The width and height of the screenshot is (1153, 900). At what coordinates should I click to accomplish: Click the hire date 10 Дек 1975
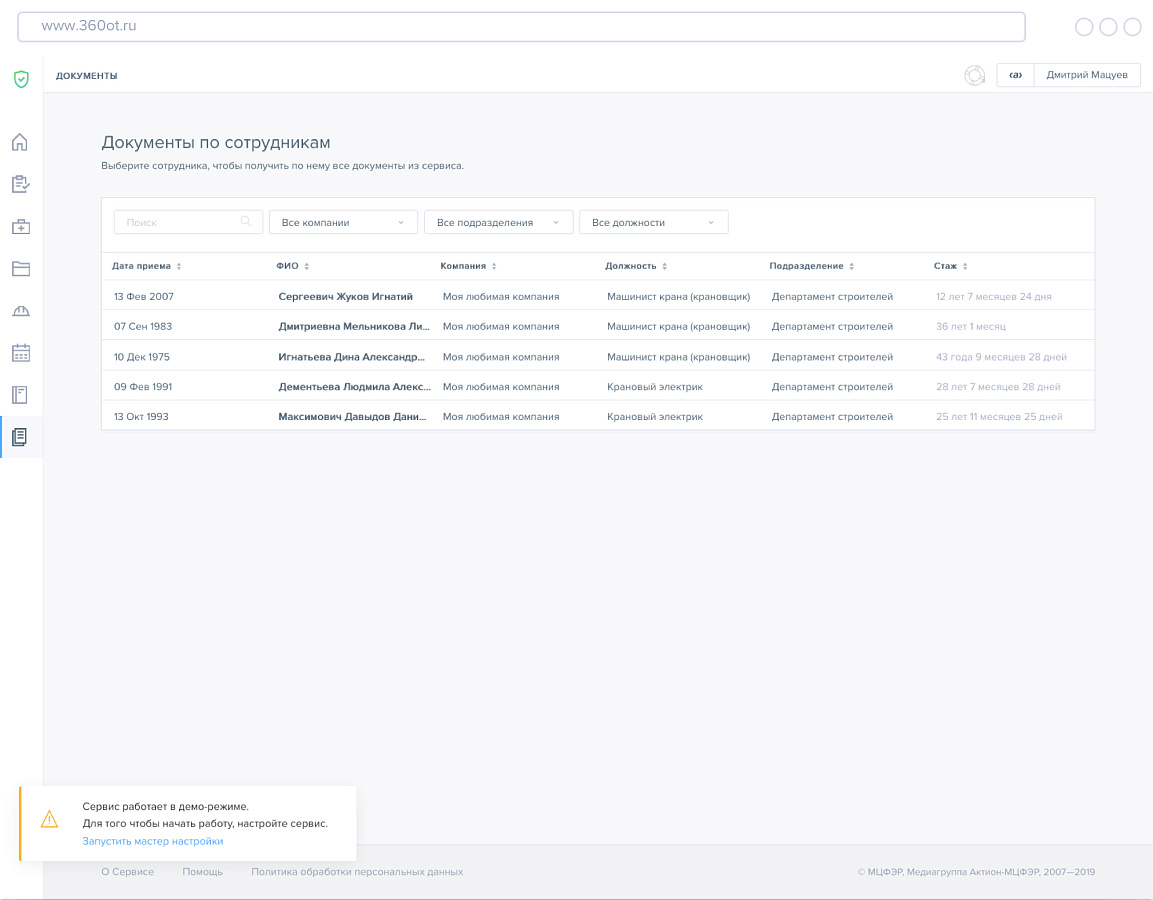pyautogui.click(x=141, y=357)
